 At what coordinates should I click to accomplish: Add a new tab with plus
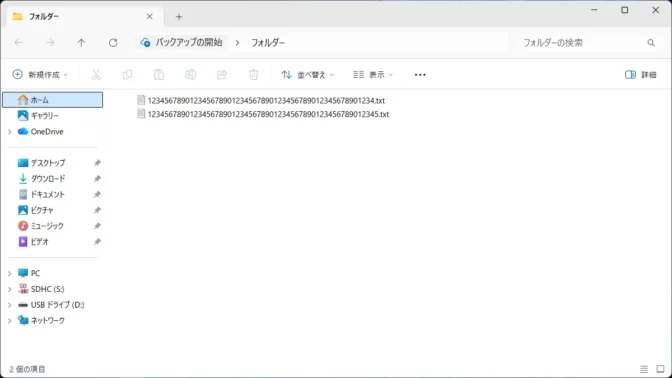[x=179, y=17]
